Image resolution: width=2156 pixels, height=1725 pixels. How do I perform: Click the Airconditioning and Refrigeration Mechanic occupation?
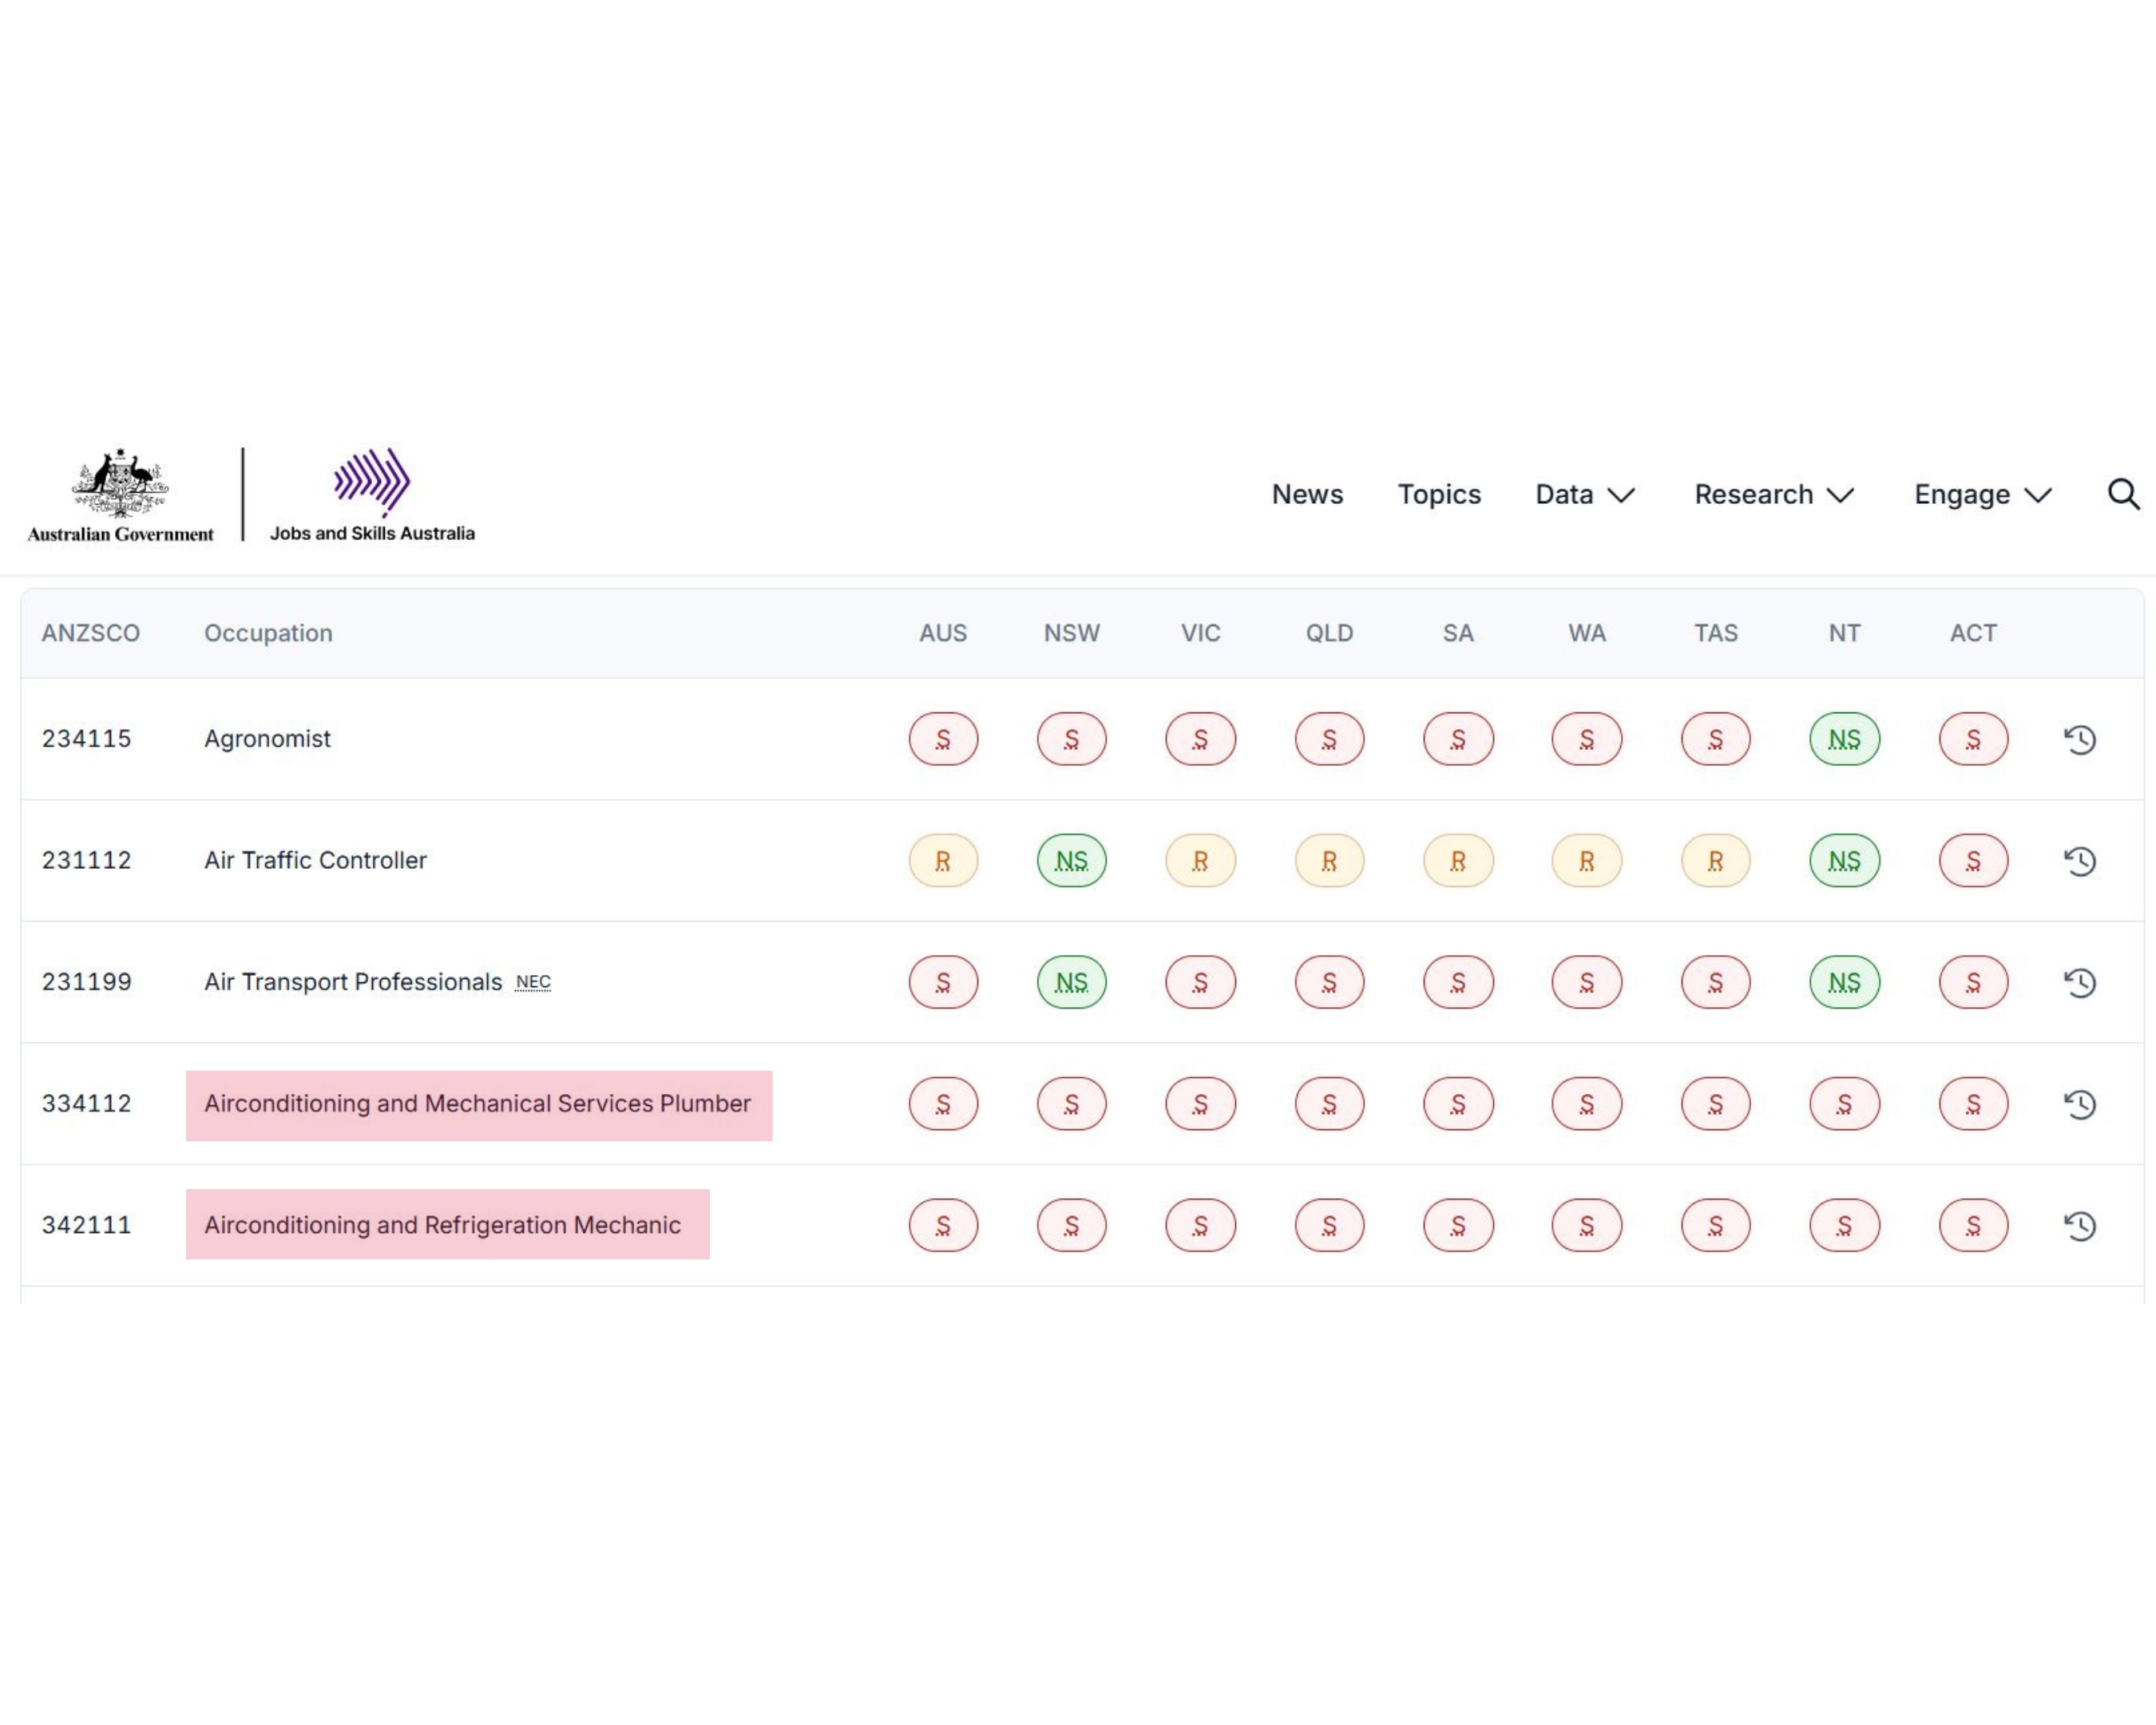point(442,1225)
